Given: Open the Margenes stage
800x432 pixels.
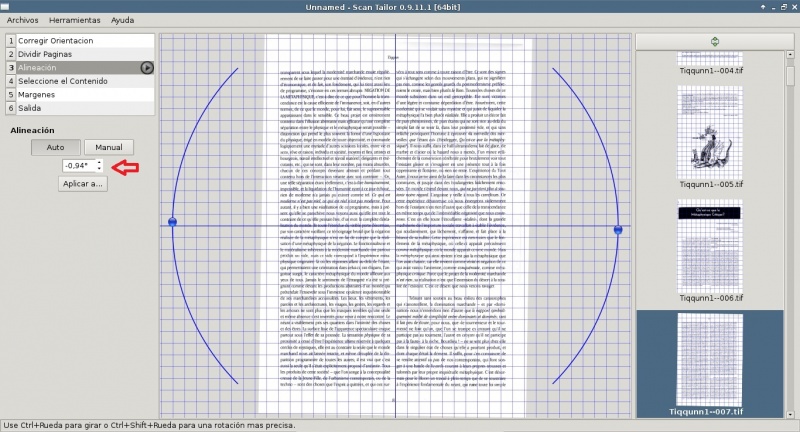Looking at the screenshot, I should coord(41,94).
